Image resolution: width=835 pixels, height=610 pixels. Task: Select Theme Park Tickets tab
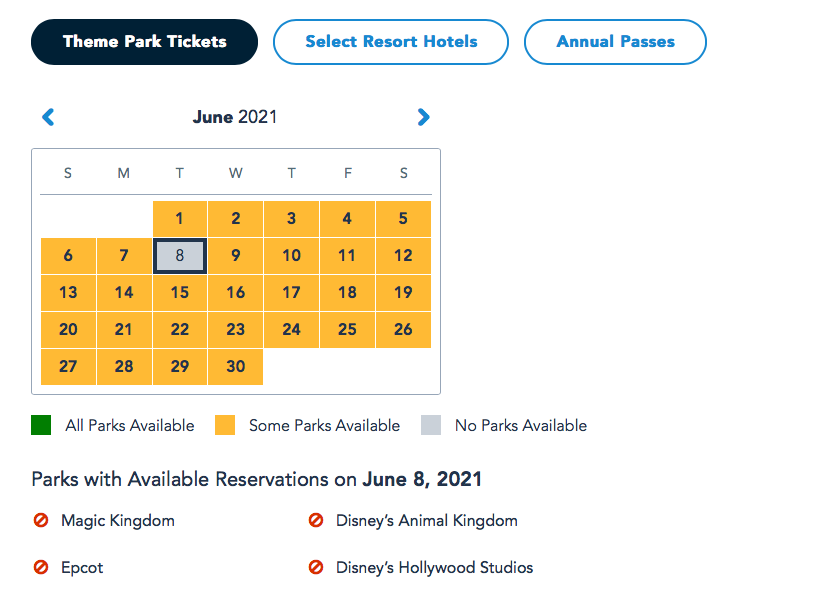click(145, 42)
